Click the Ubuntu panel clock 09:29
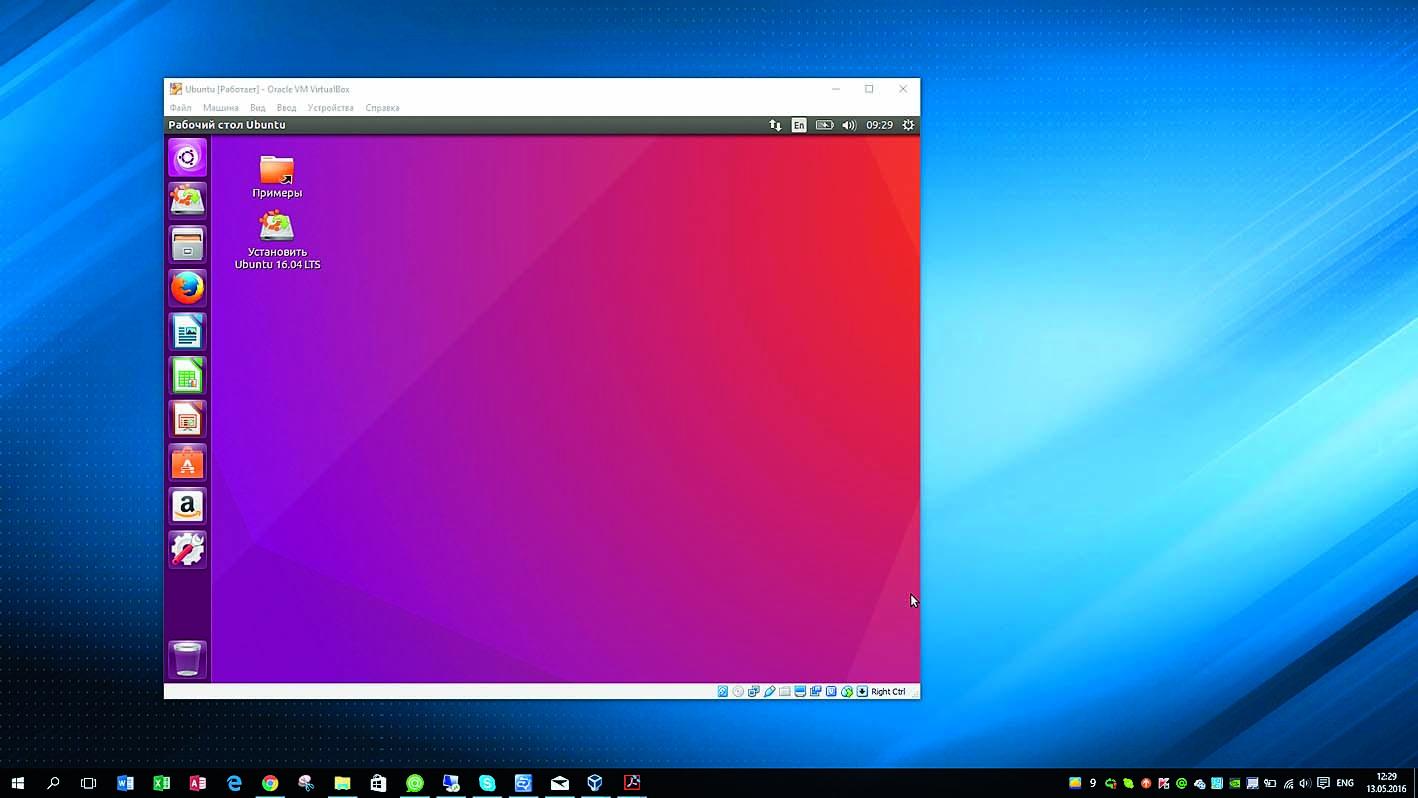Viewport: 1418px width, 798px height. click(x=879, y=125)
